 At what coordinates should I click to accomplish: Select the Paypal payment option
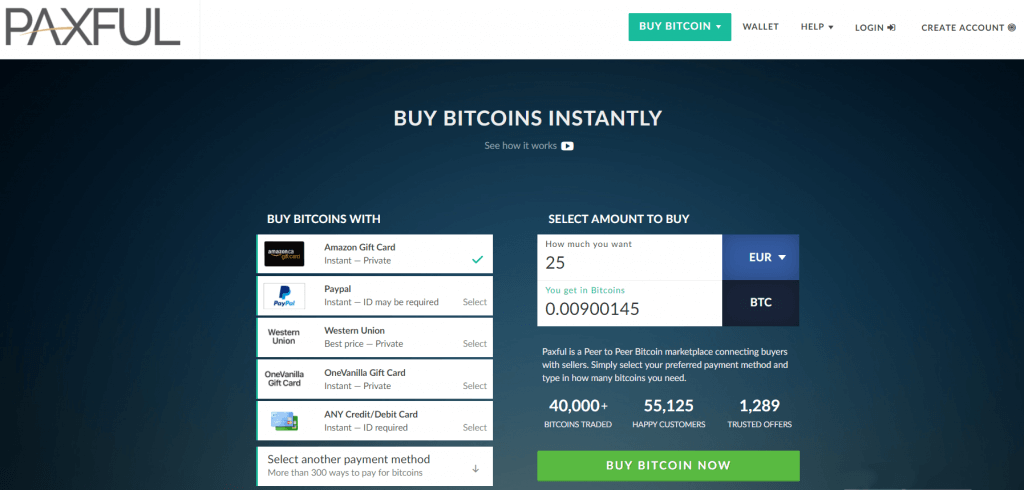coord(375,296)
